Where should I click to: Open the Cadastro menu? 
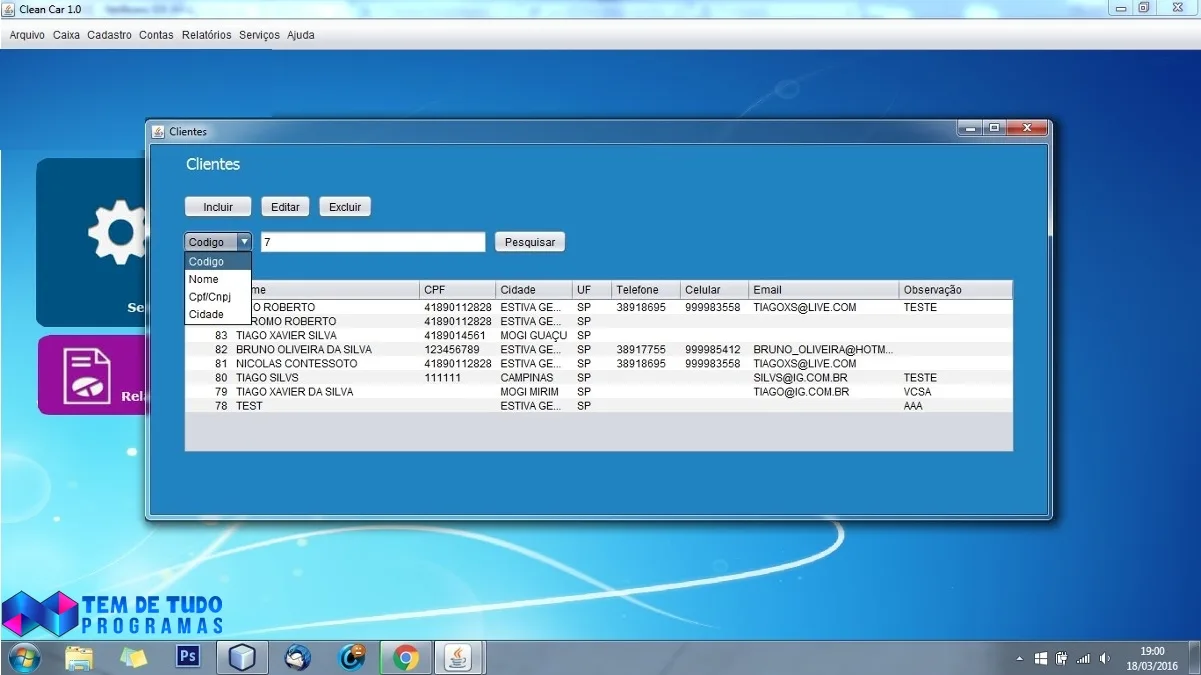pos(109,35)
